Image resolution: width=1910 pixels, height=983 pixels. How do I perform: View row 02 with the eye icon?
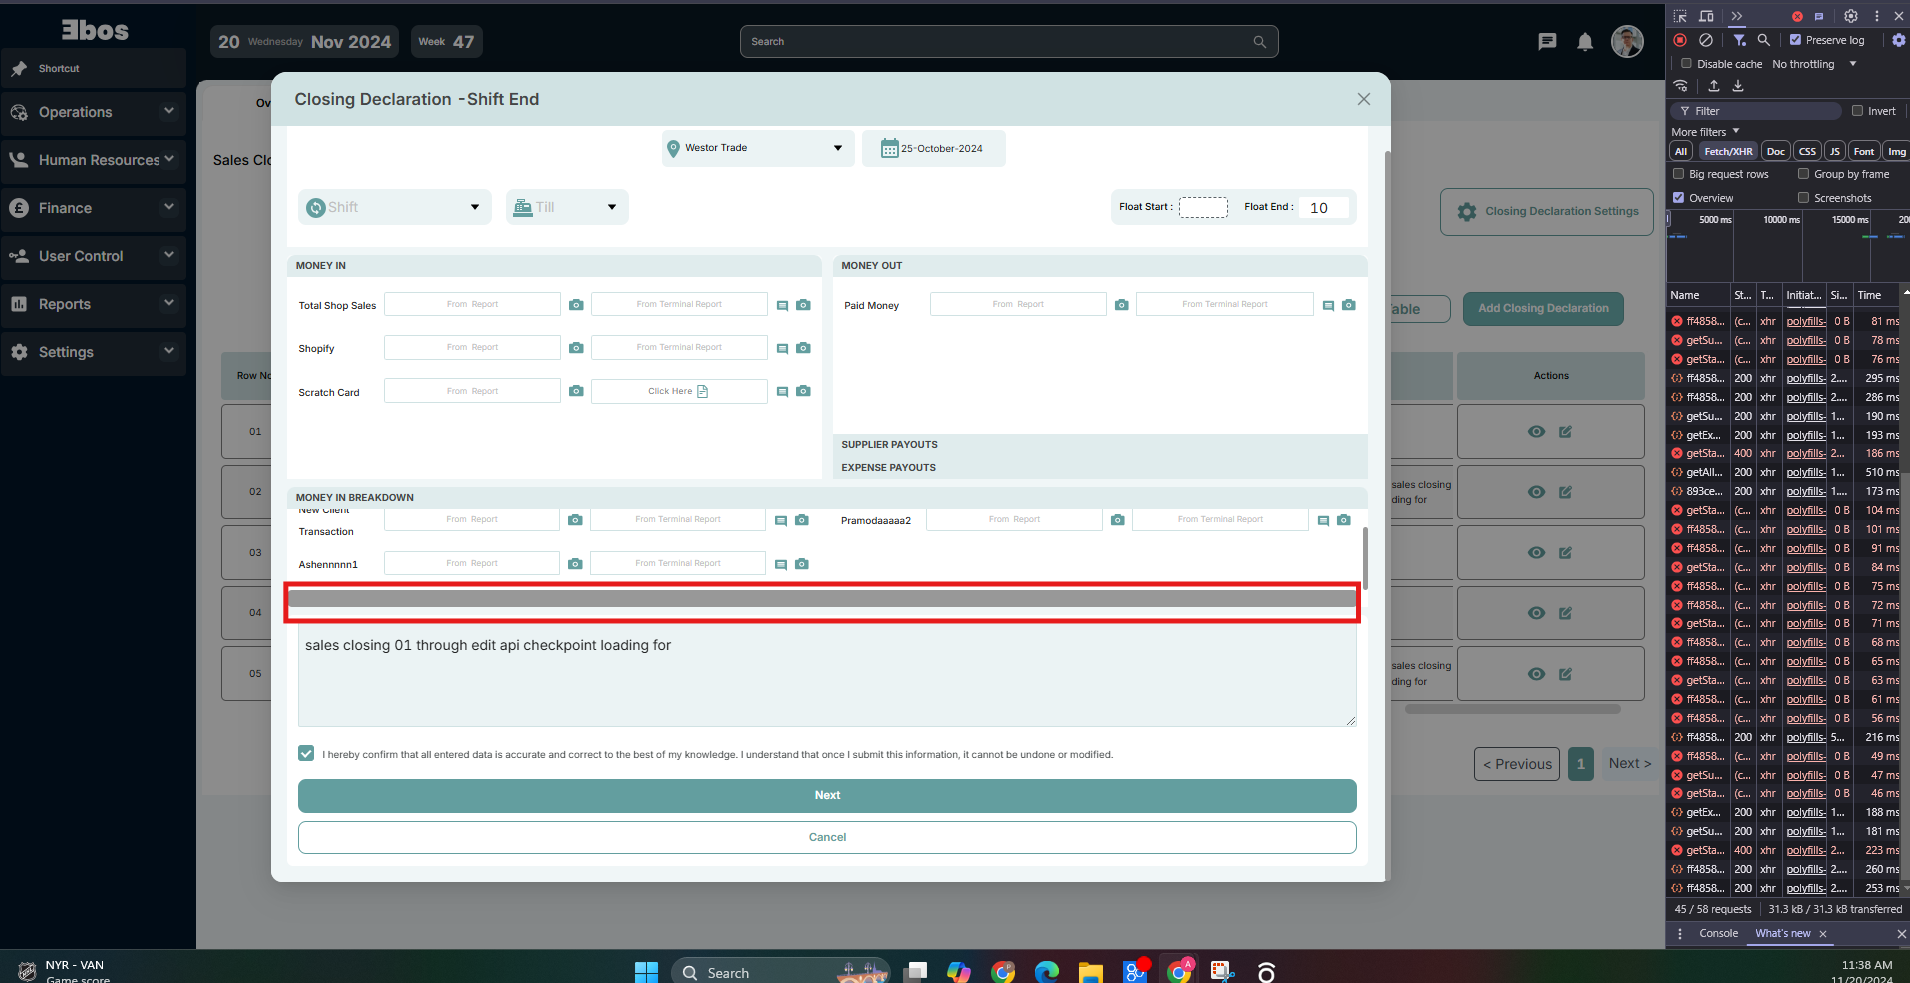pyautogui.click(x=1537, y=492)
